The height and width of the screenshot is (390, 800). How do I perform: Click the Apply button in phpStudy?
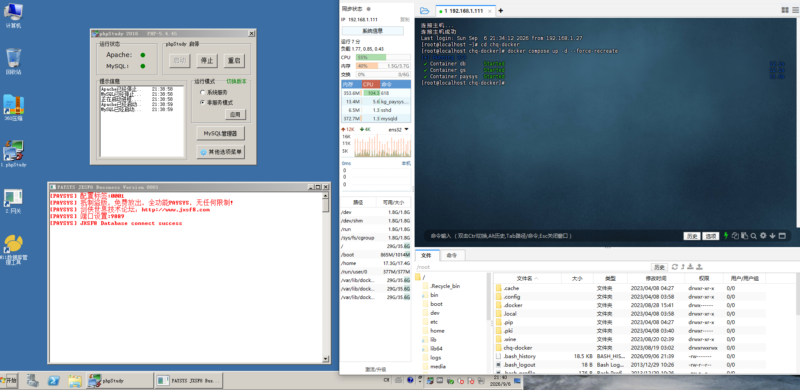pos(235,115)
